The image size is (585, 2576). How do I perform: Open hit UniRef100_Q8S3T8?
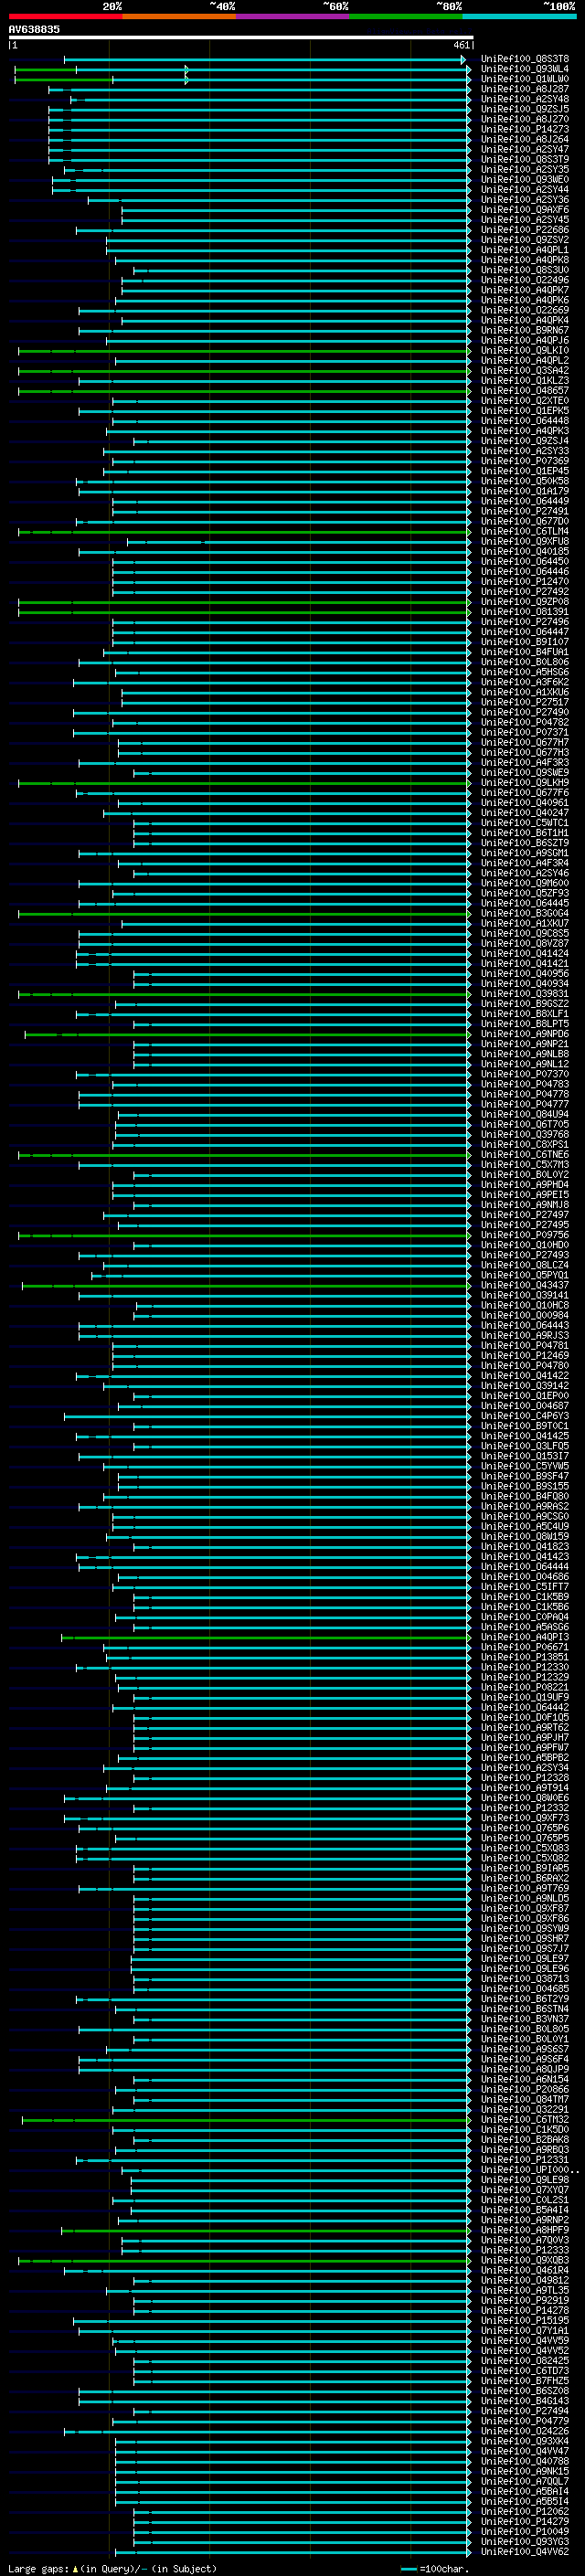click(524, 59)
